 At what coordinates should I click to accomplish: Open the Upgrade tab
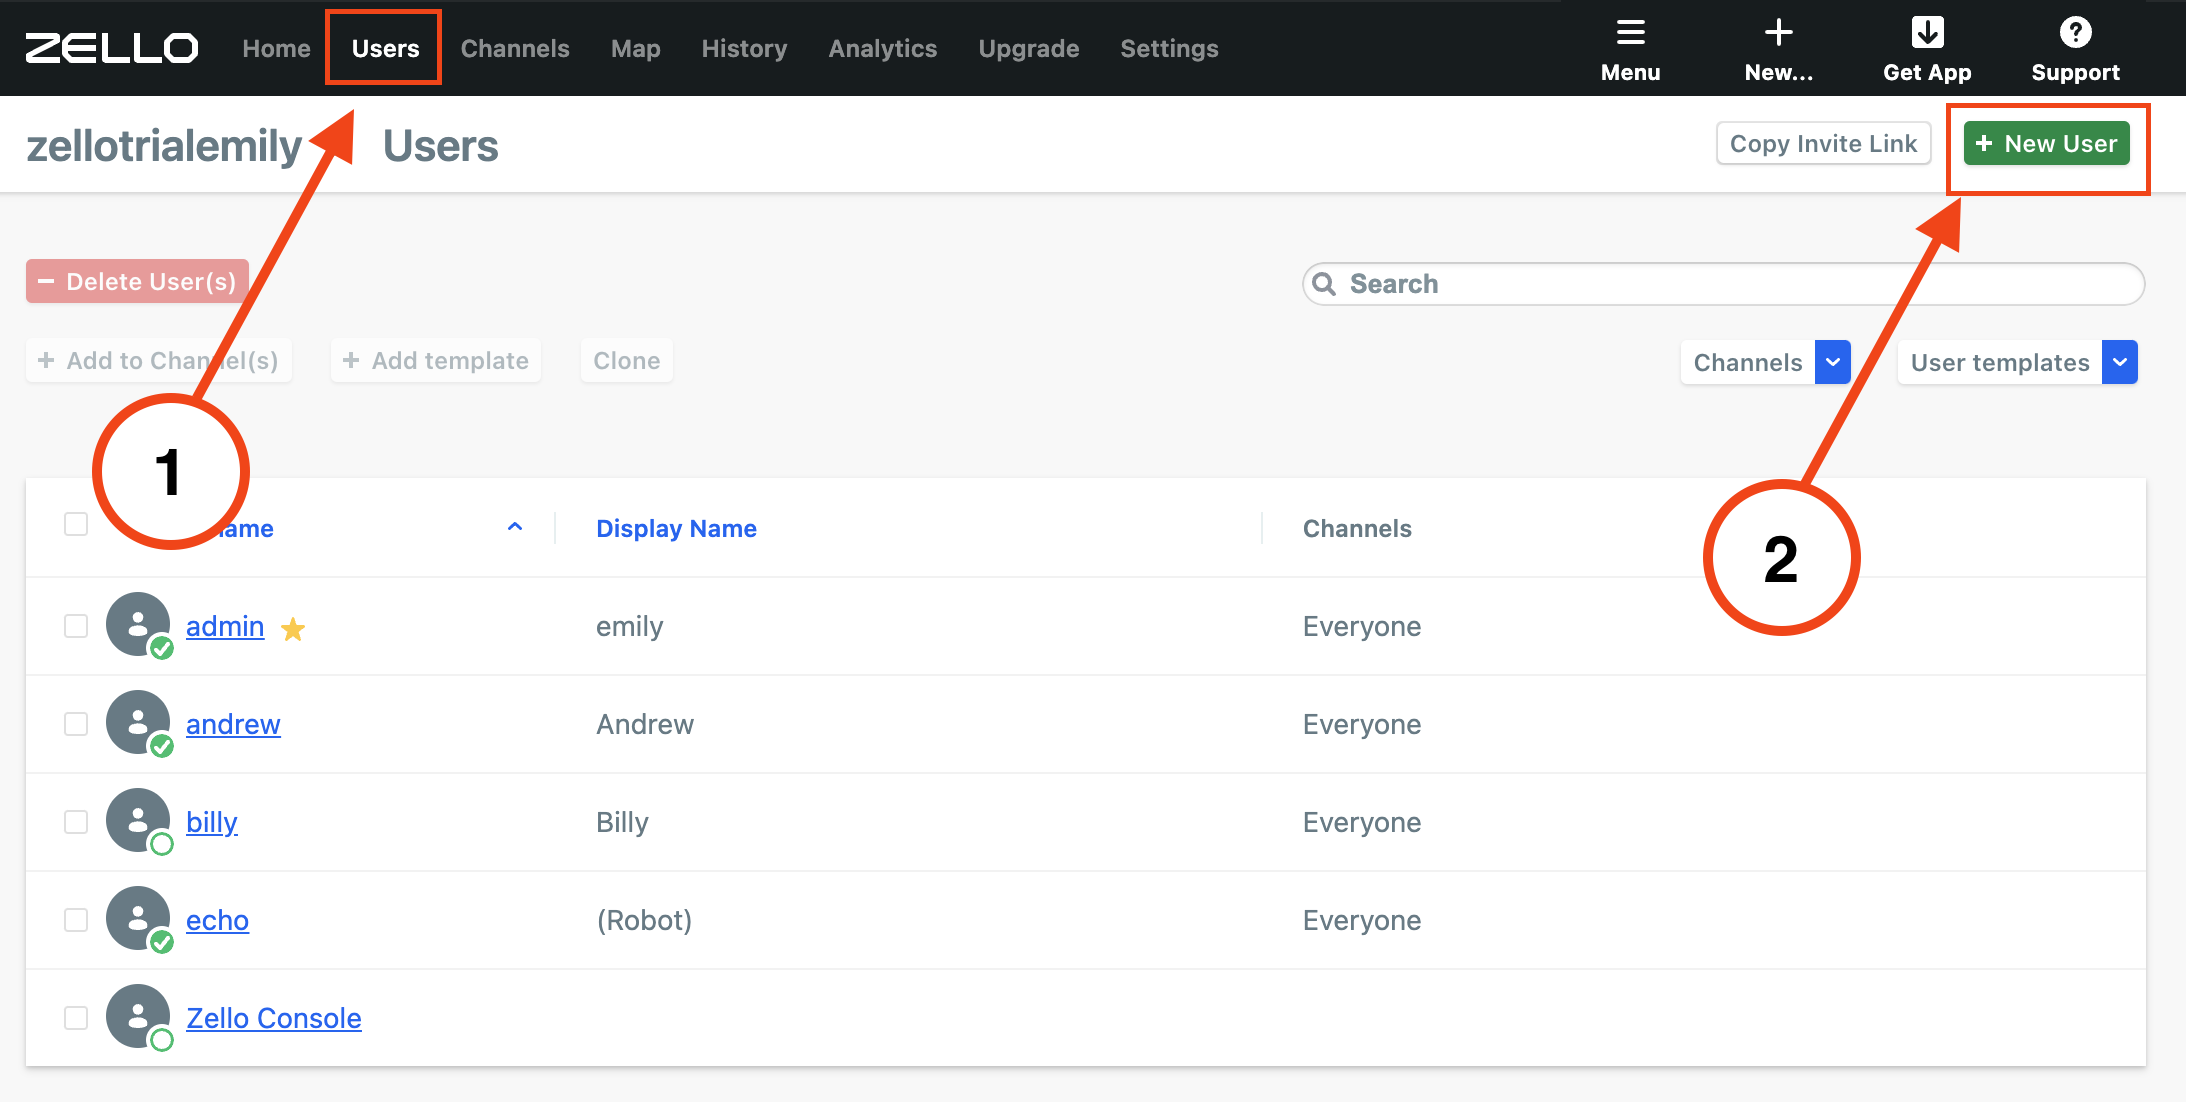(1029, 49)
